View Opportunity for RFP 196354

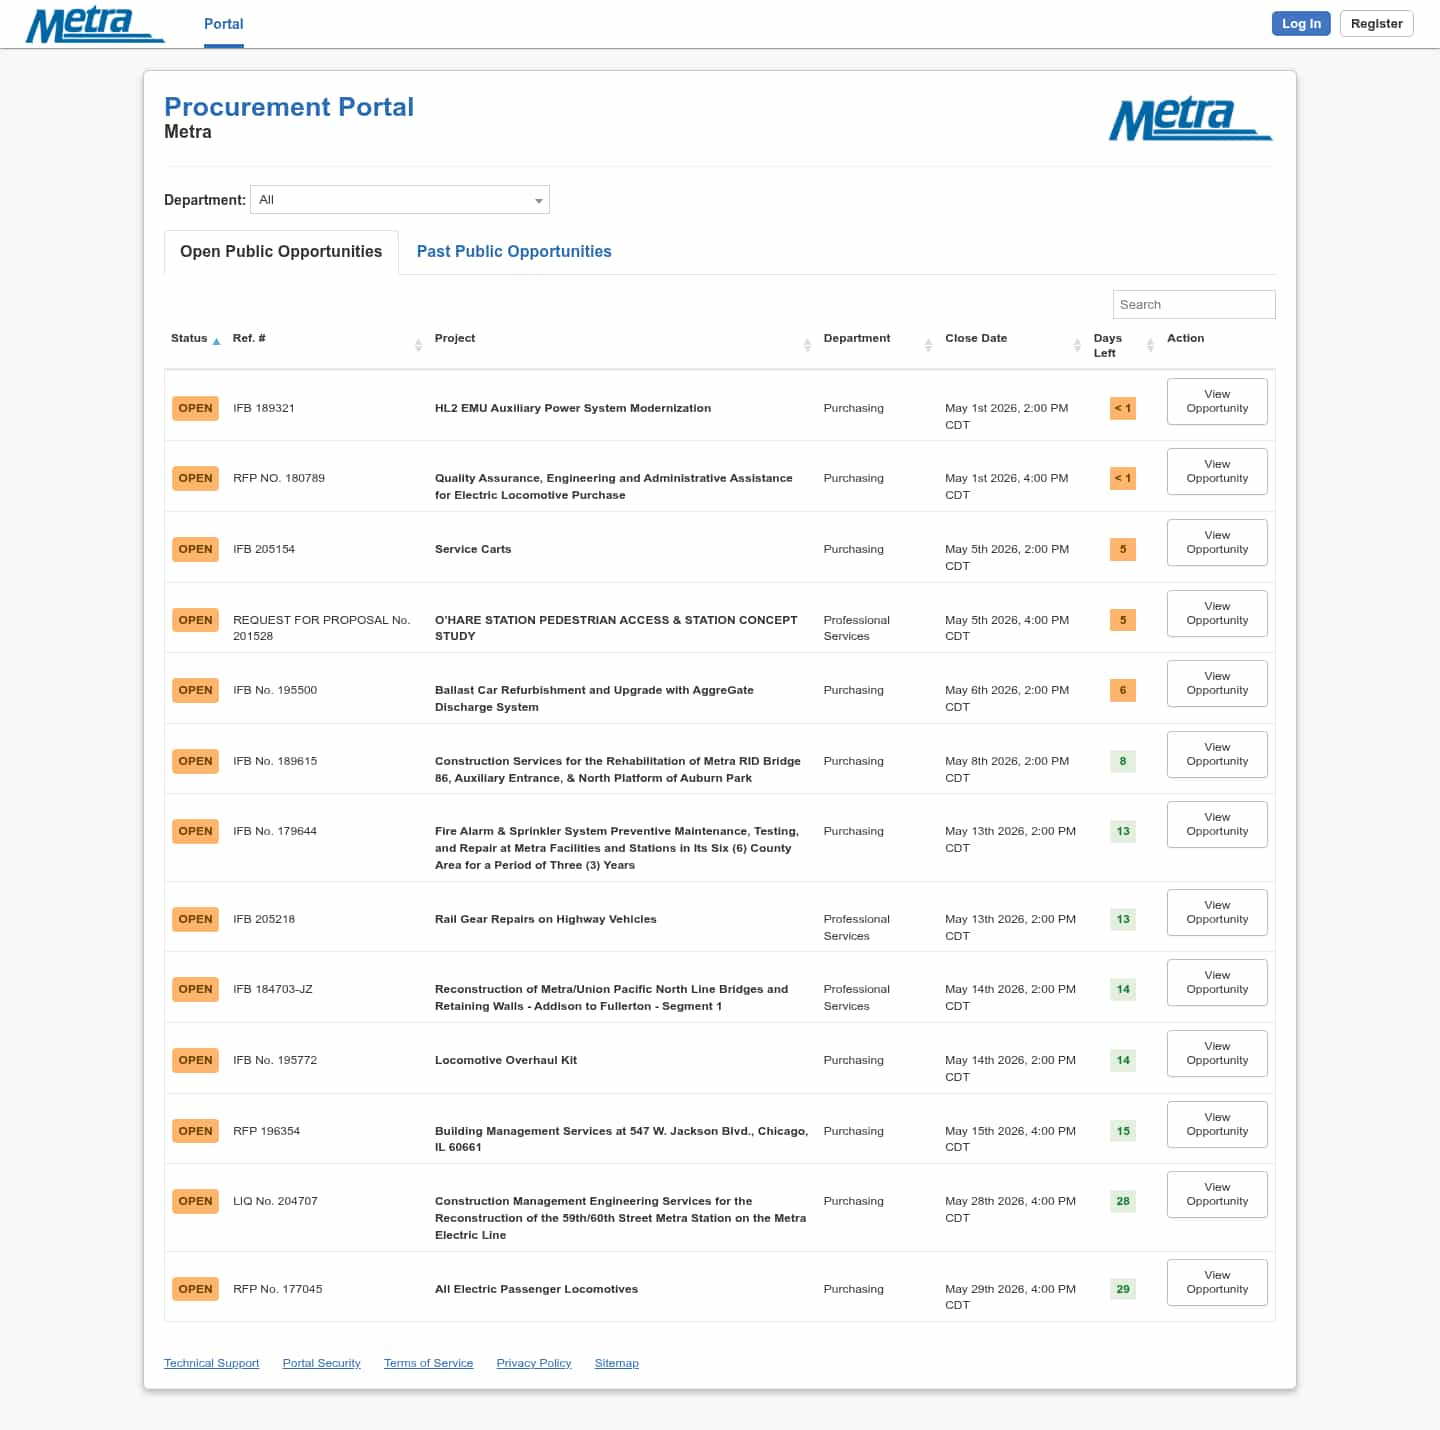point(1217,1125)
